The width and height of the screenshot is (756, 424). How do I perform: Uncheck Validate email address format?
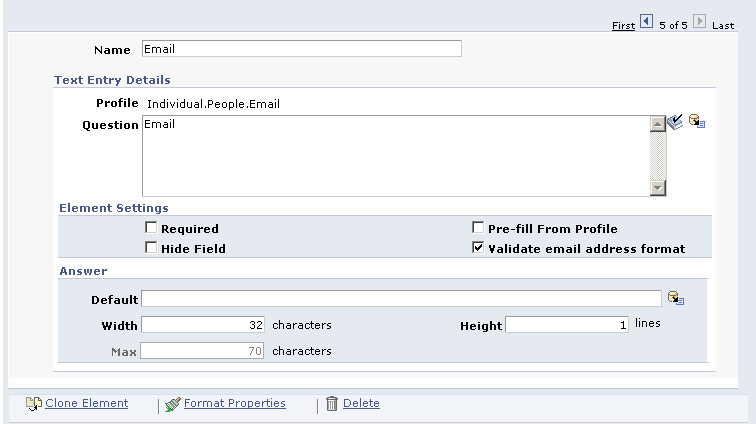[478, 247]
